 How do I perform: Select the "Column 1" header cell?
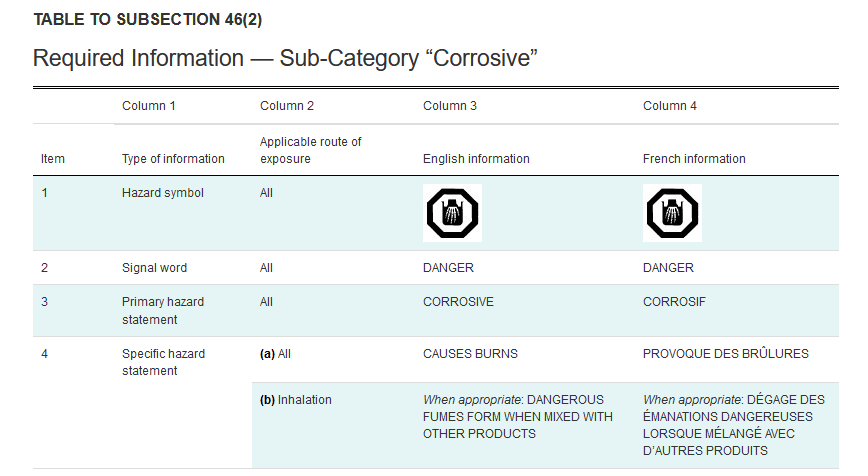point(149,106)
